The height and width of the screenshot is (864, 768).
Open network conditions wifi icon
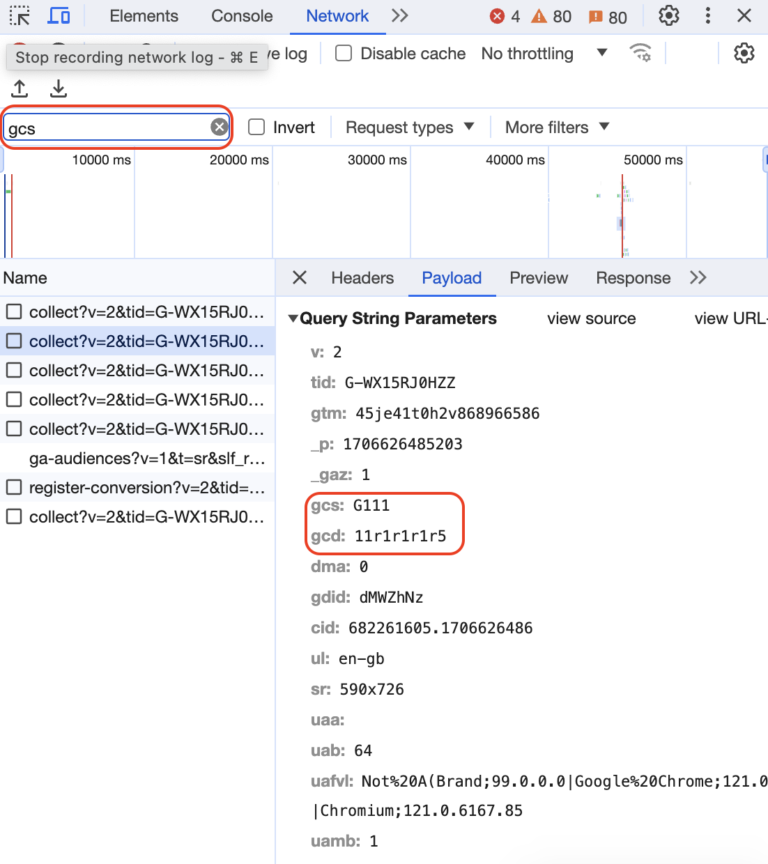[640, 54]
